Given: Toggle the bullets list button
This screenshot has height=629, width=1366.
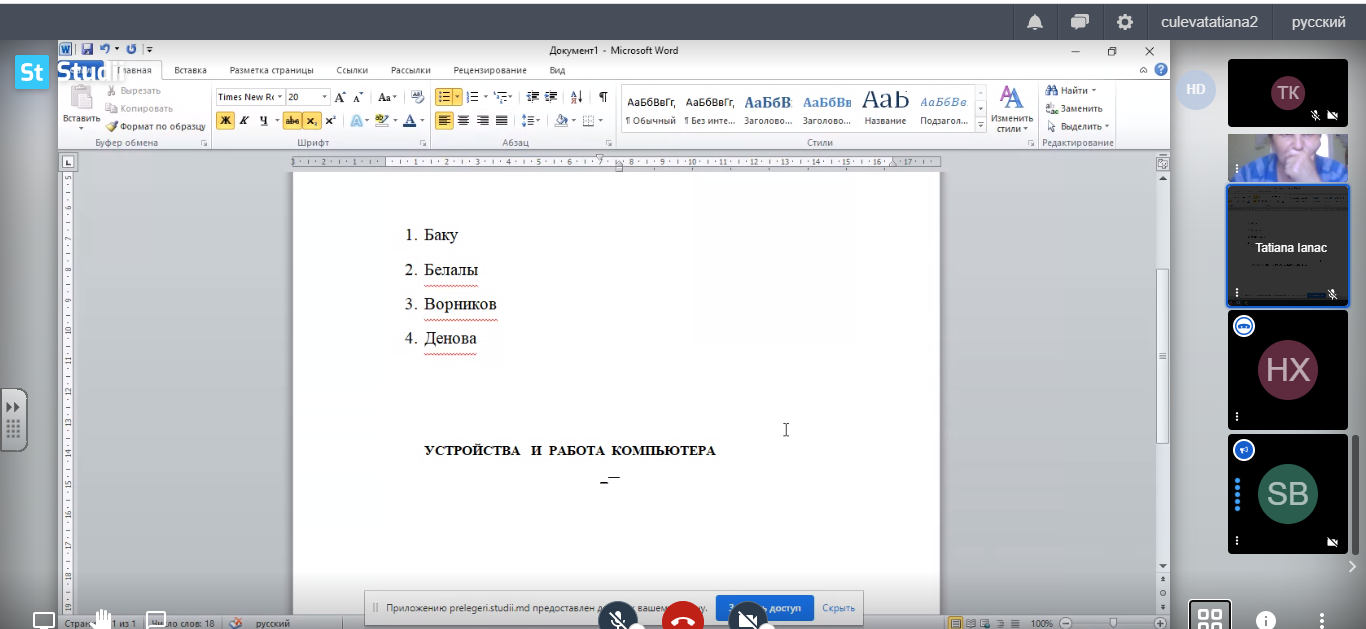Looking at the screenshot, I should [444, 97].
